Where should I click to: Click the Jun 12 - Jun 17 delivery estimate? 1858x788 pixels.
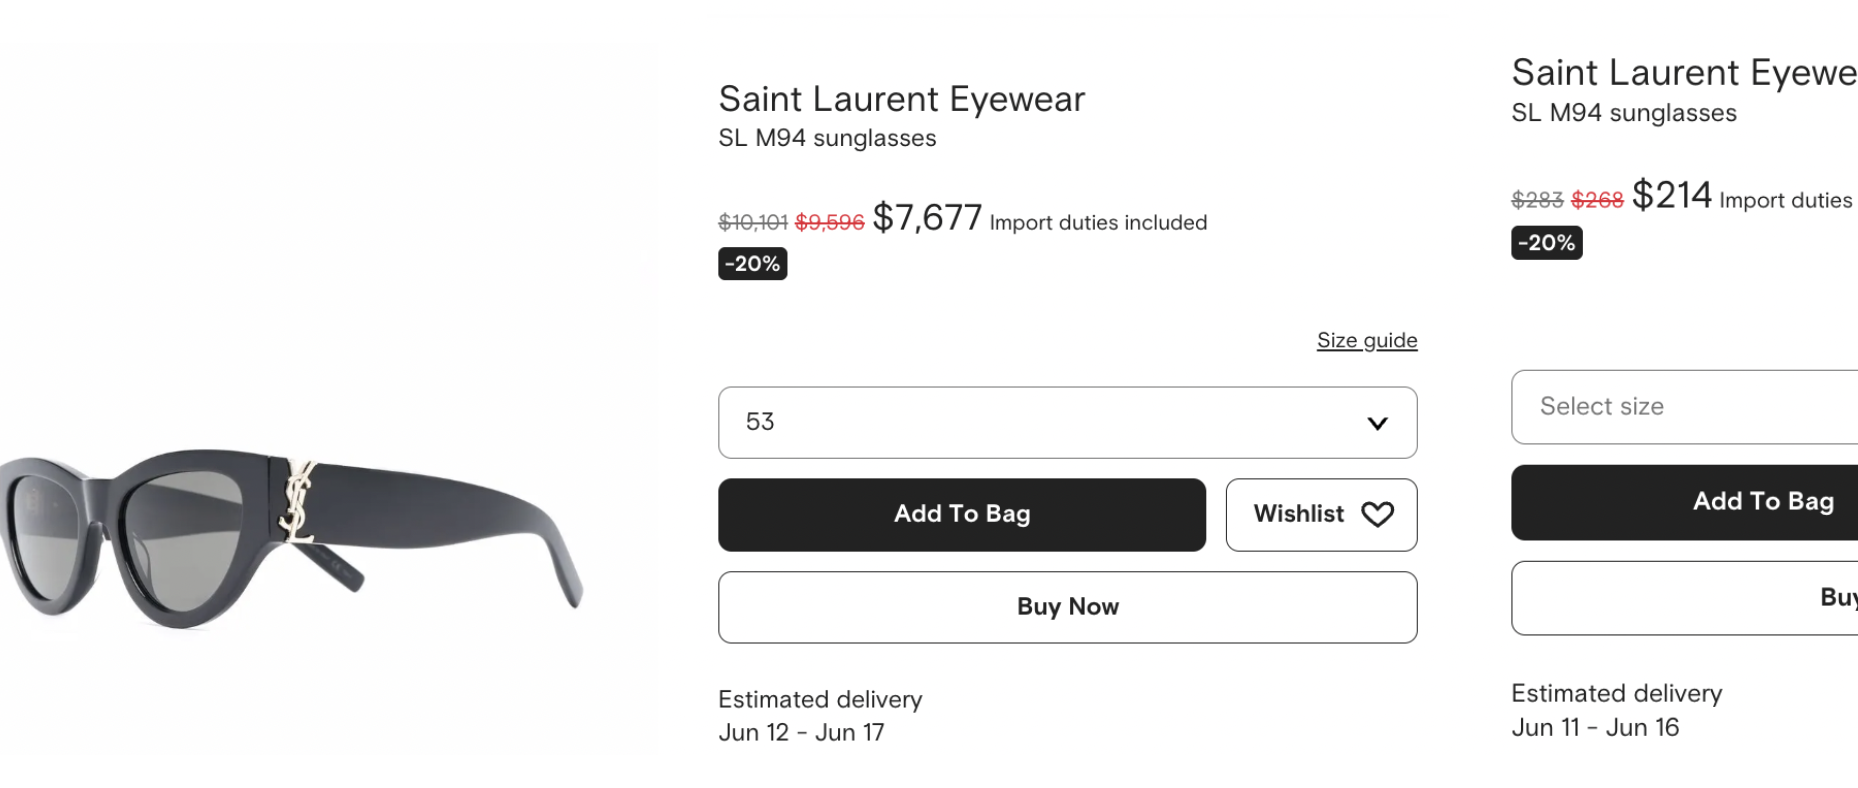pyautogui.click(x=801, y=733)
